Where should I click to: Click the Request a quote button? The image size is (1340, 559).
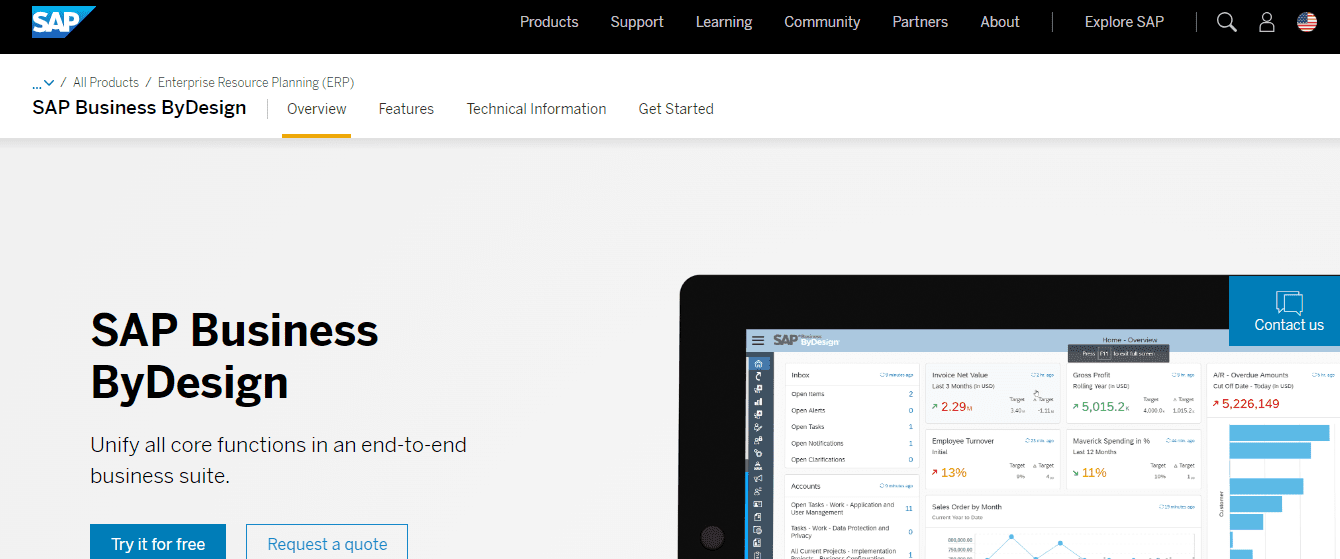click(x=327, y=544)
